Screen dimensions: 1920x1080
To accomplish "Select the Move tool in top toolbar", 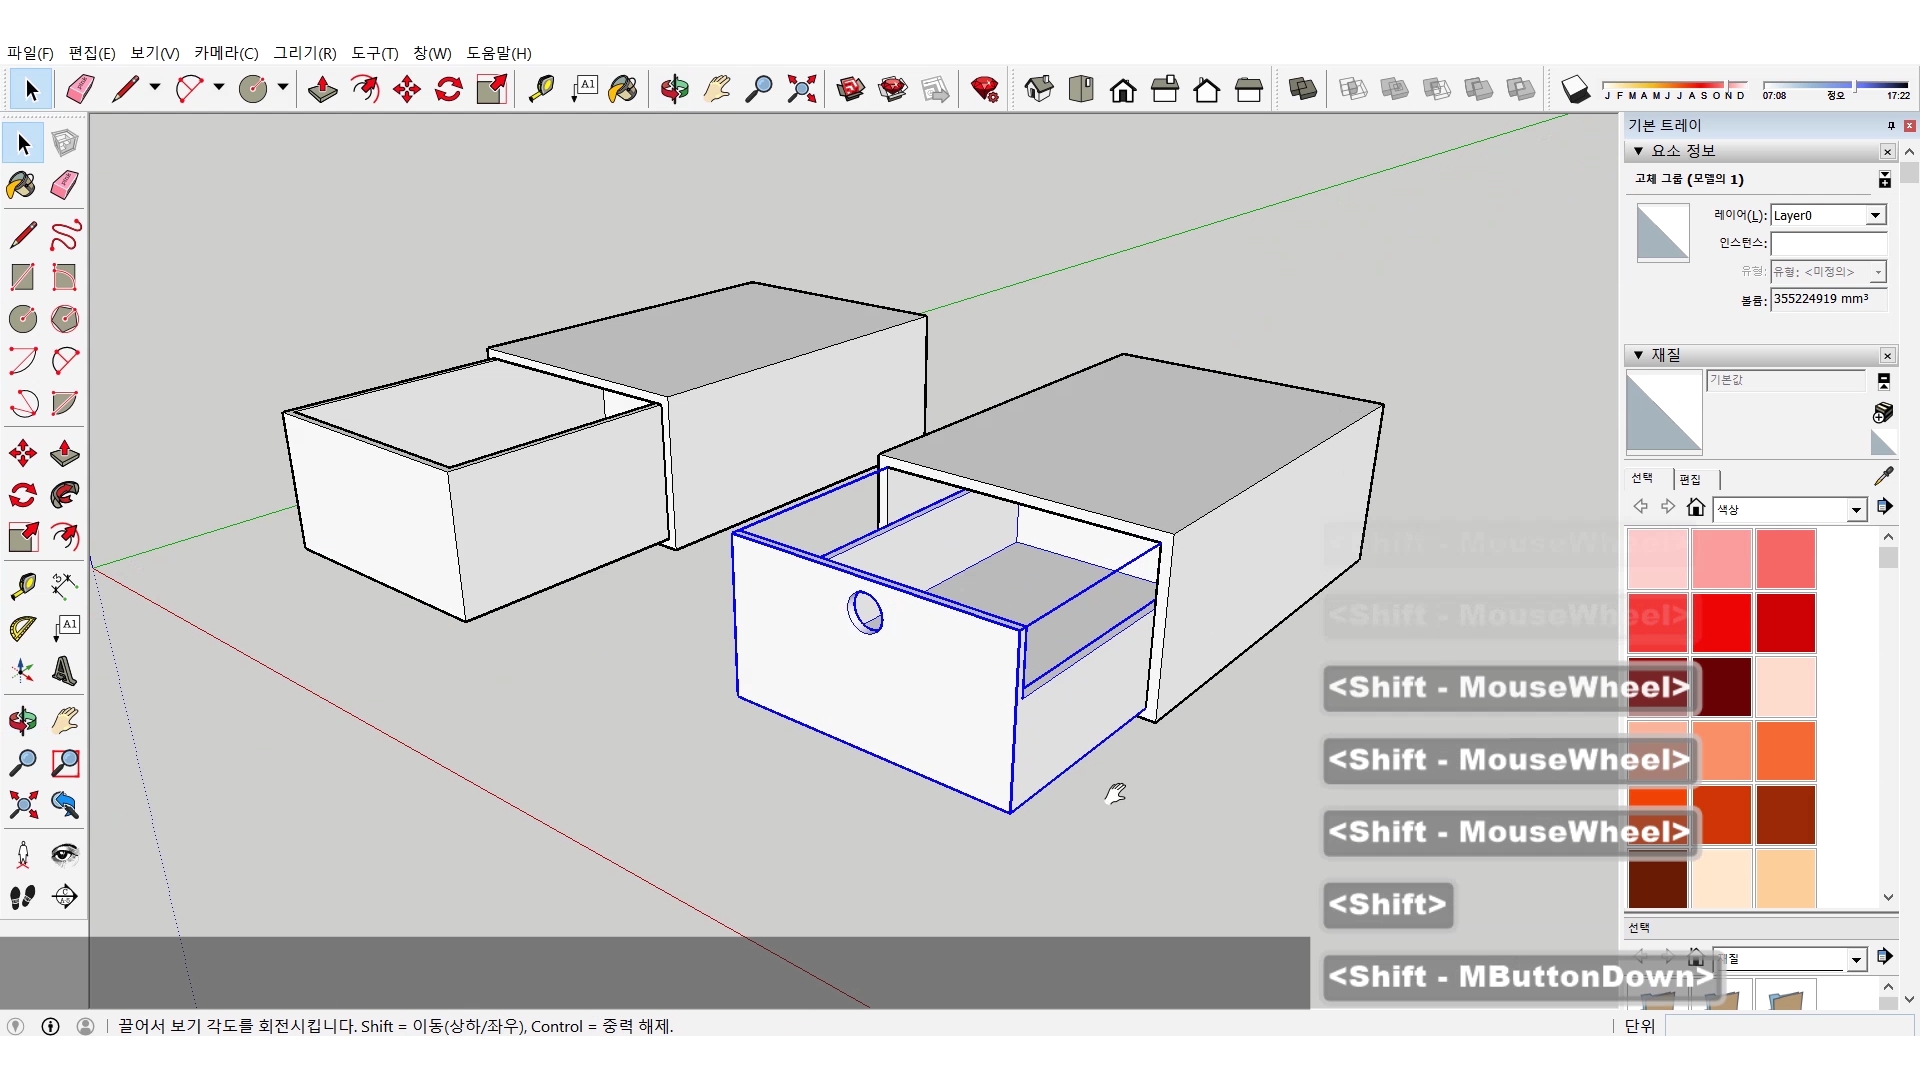I will [x=406, y=89].
